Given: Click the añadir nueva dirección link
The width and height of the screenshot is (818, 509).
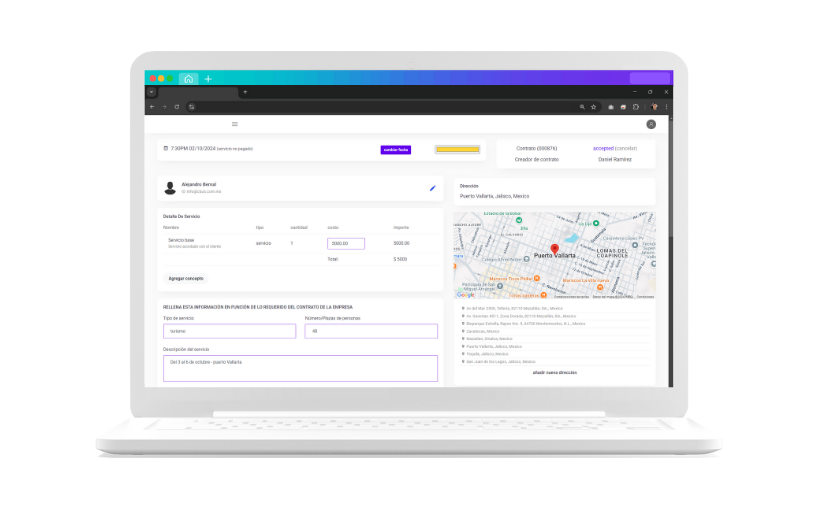Looking at the screenshot, I should (554, 372).
